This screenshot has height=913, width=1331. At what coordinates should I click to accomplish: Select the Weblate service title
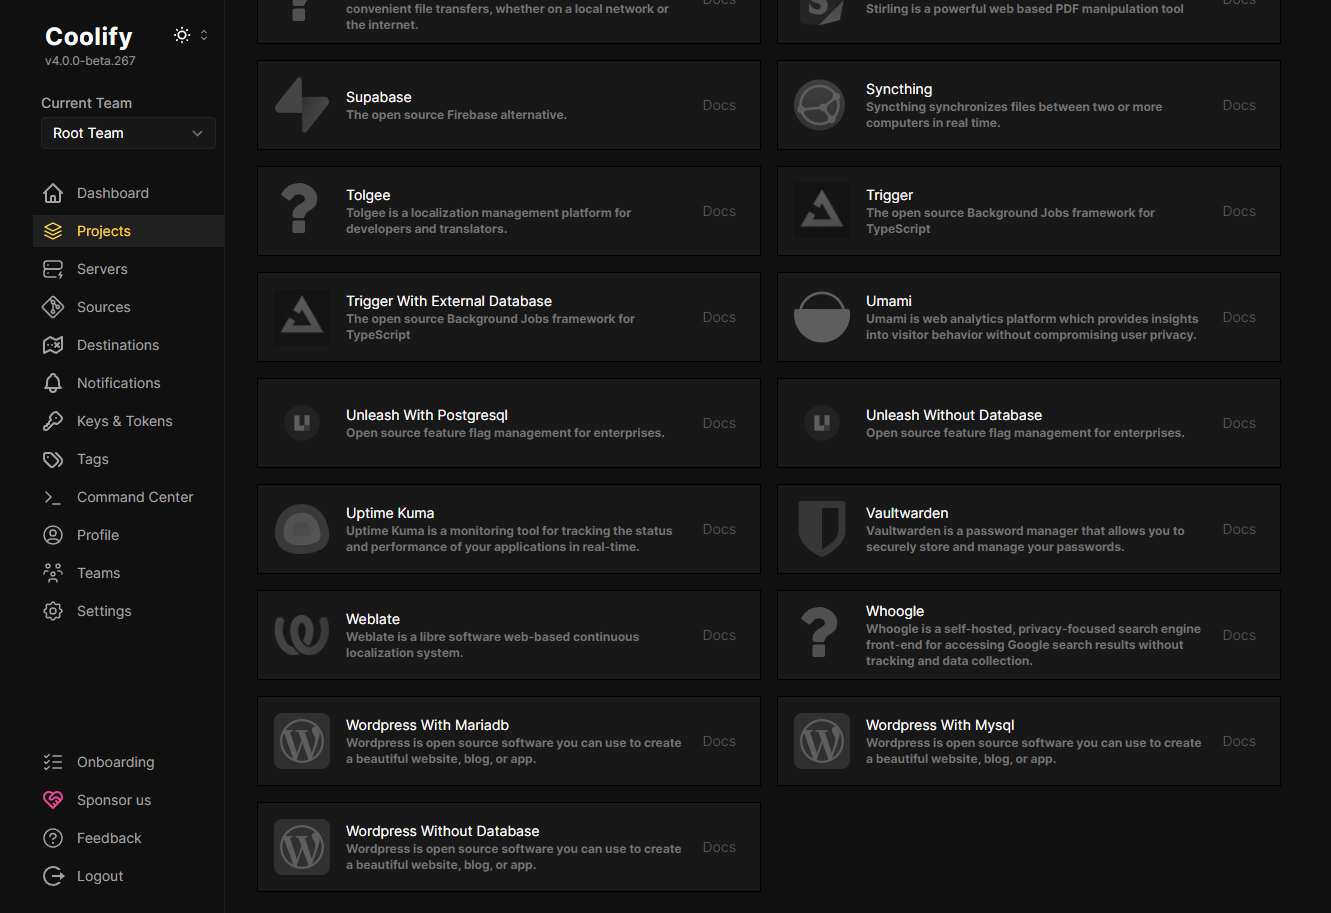[x=373, y=619]
